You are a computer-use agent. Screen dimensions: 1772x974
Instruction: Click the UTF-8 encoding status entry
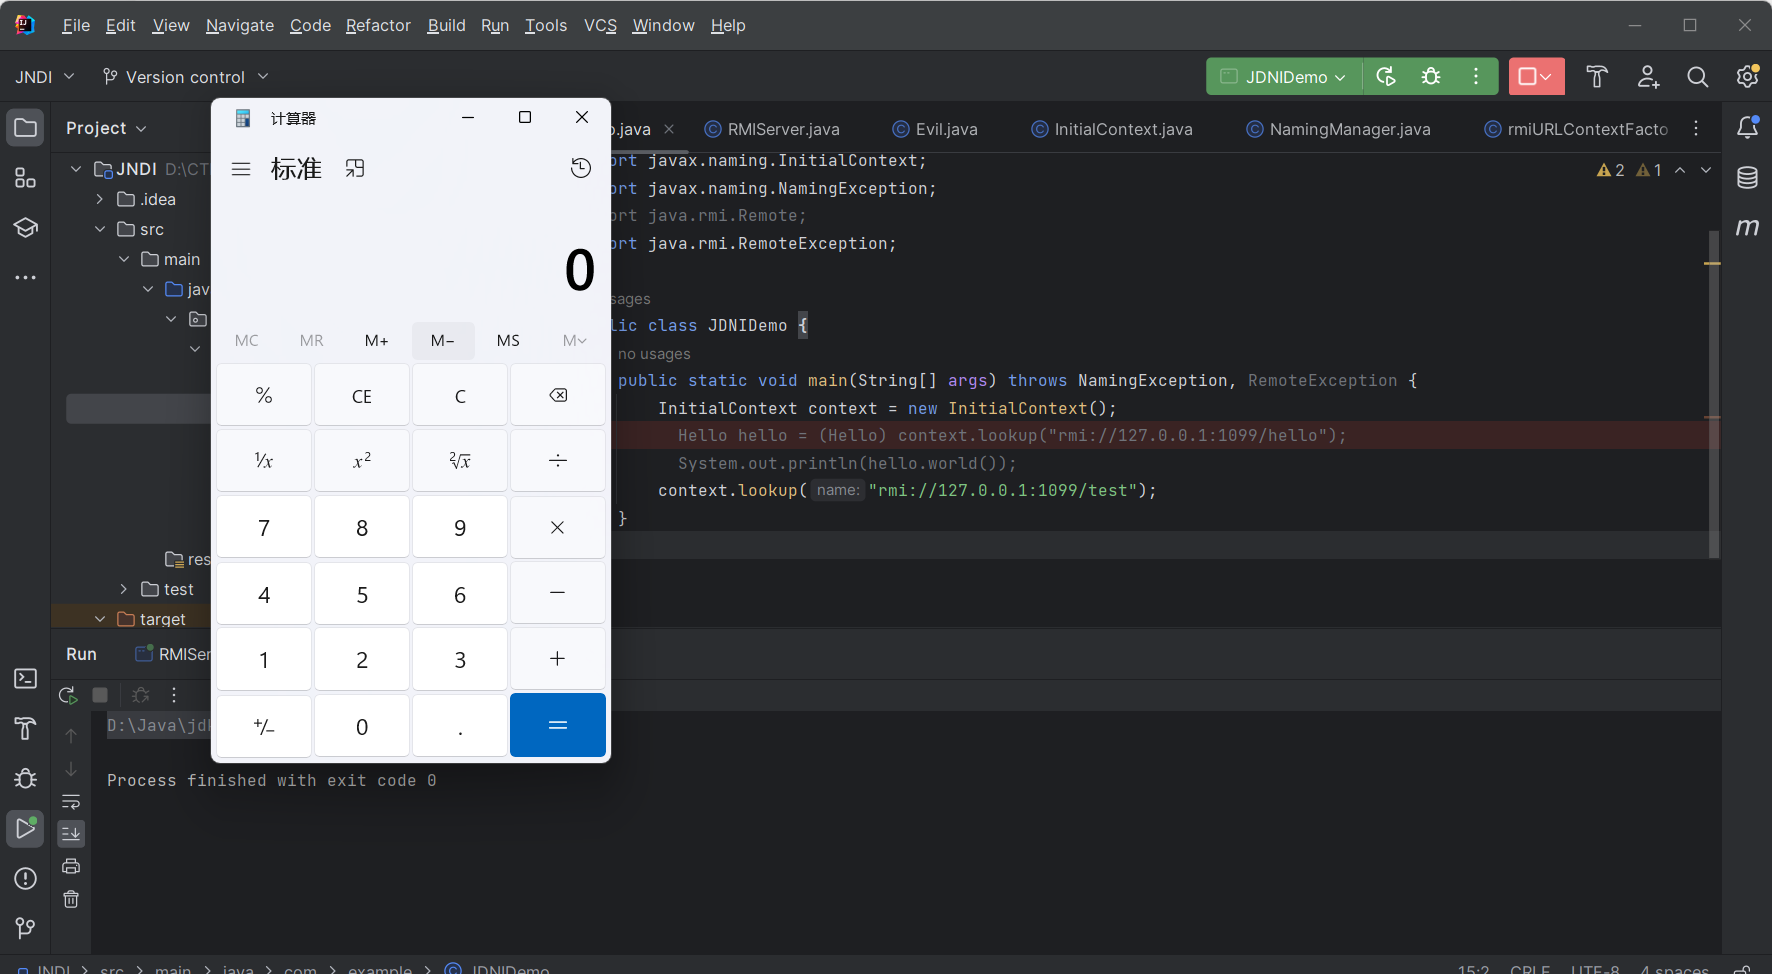point(1595,969)
